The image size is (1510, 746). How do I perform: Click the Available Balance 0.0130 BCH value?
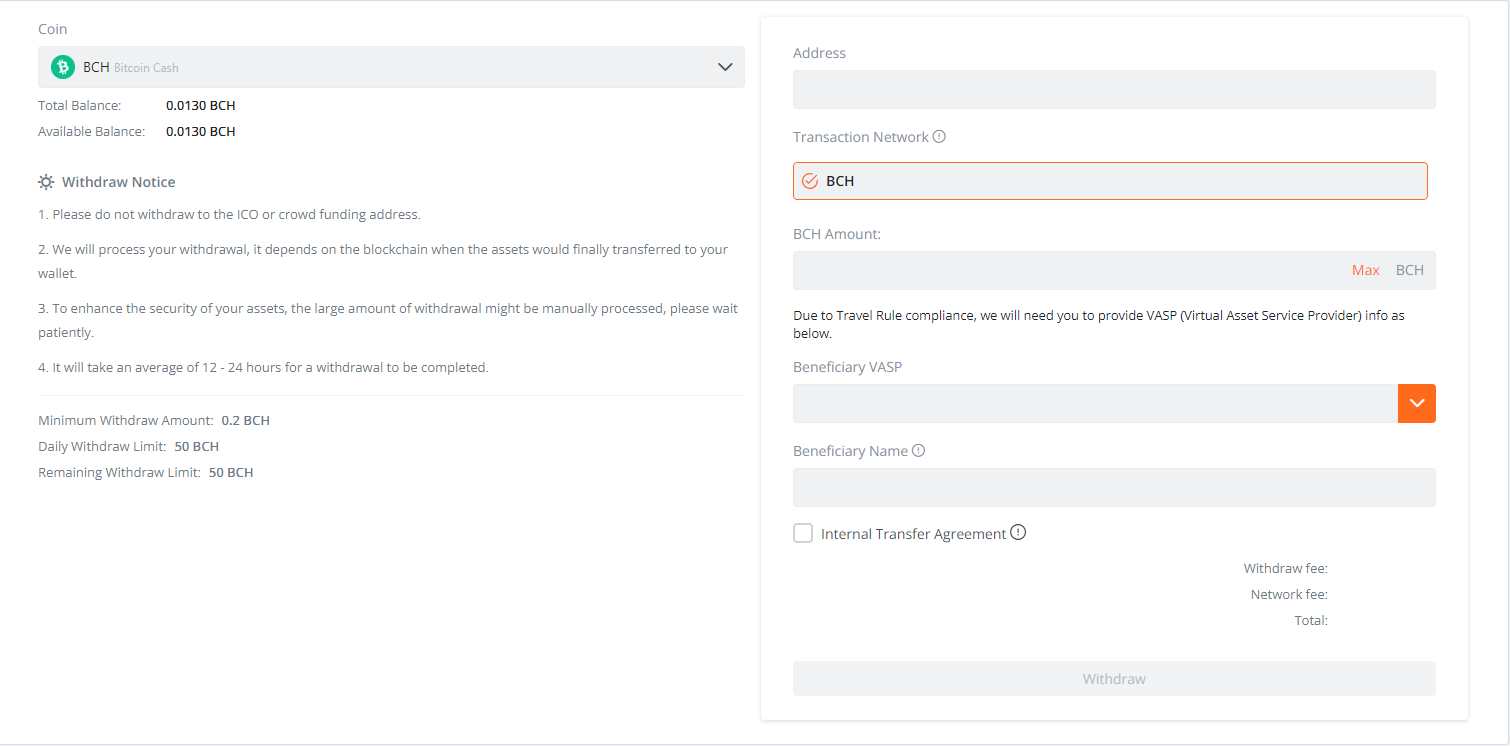(x=201, y=131)
